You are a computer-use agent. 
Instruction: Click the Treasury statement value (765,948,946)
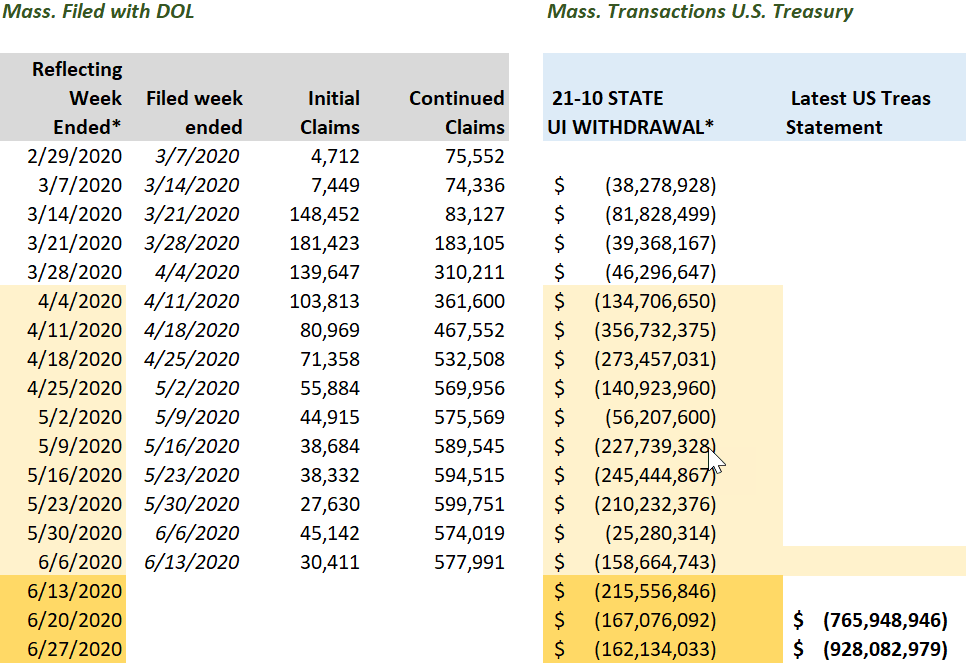[884, 620]
